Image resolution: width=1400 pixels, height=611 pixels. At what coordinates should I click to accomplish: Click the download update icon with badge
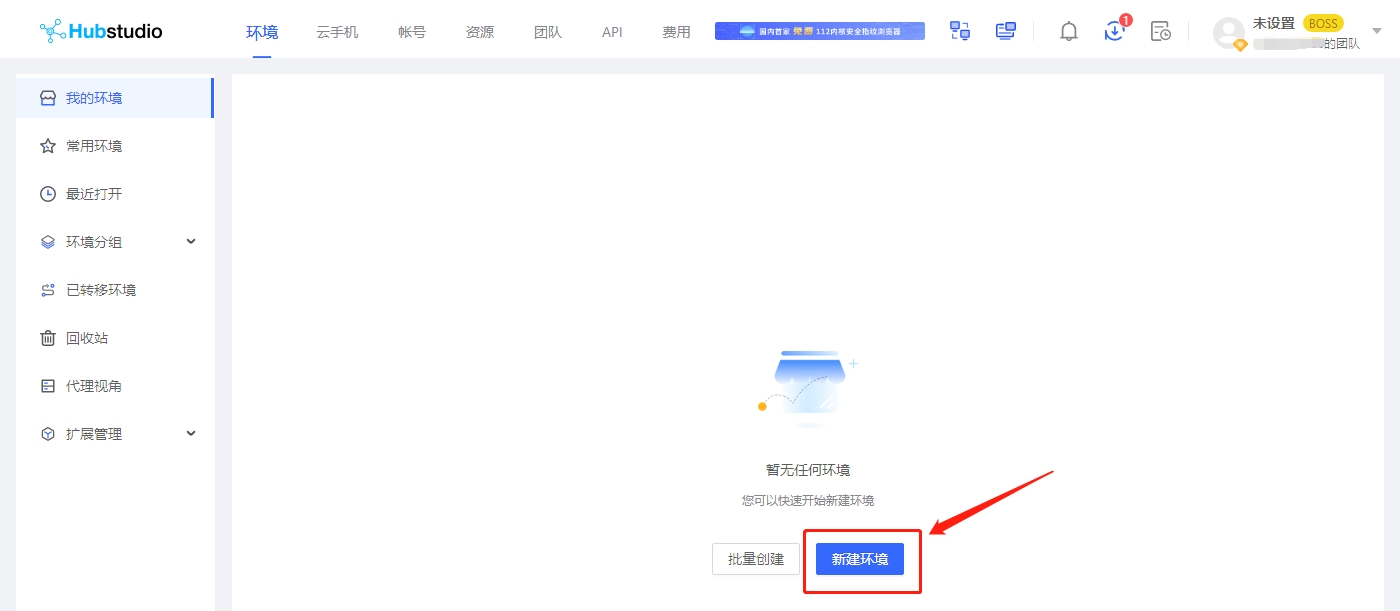click(x=1114, y=31)
